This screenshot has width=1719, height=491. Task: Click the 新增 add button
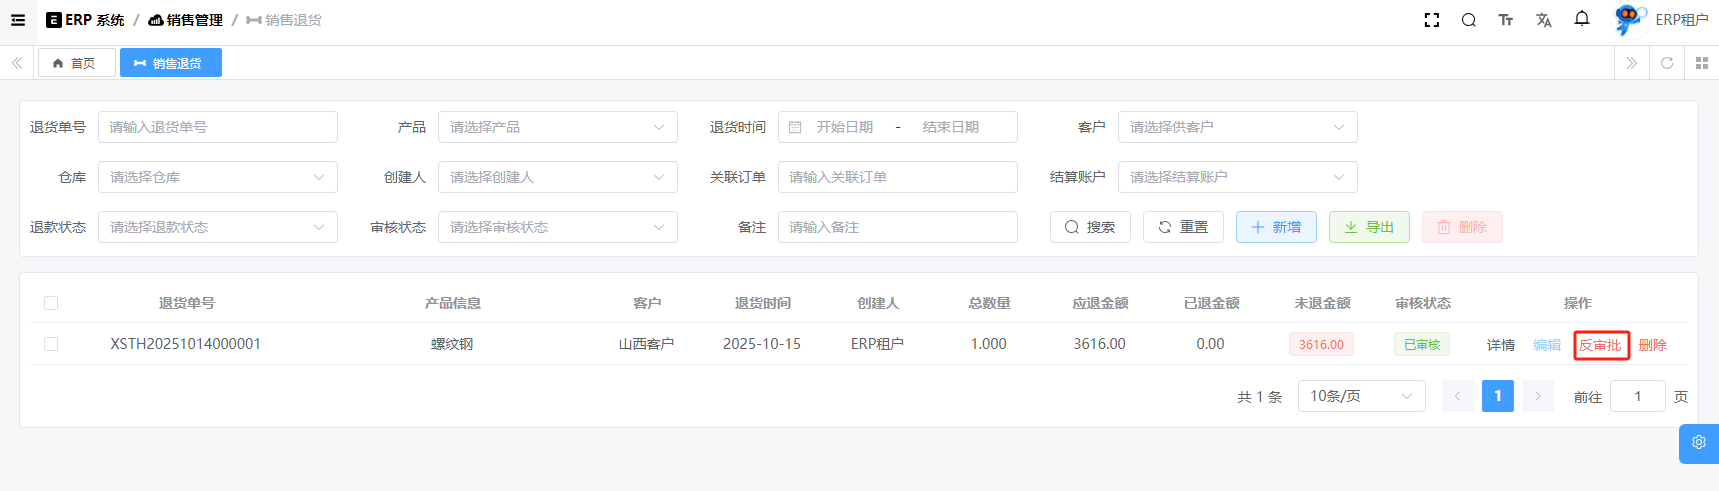[1276, 227]
